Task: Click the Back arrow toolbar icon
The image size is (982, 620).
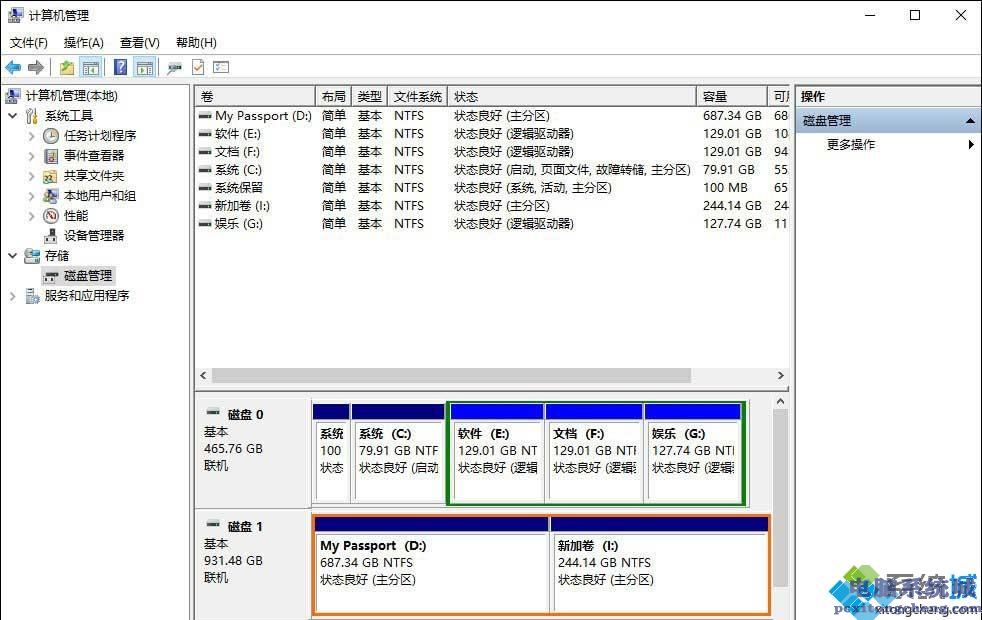Action: [x=13, y=67]
